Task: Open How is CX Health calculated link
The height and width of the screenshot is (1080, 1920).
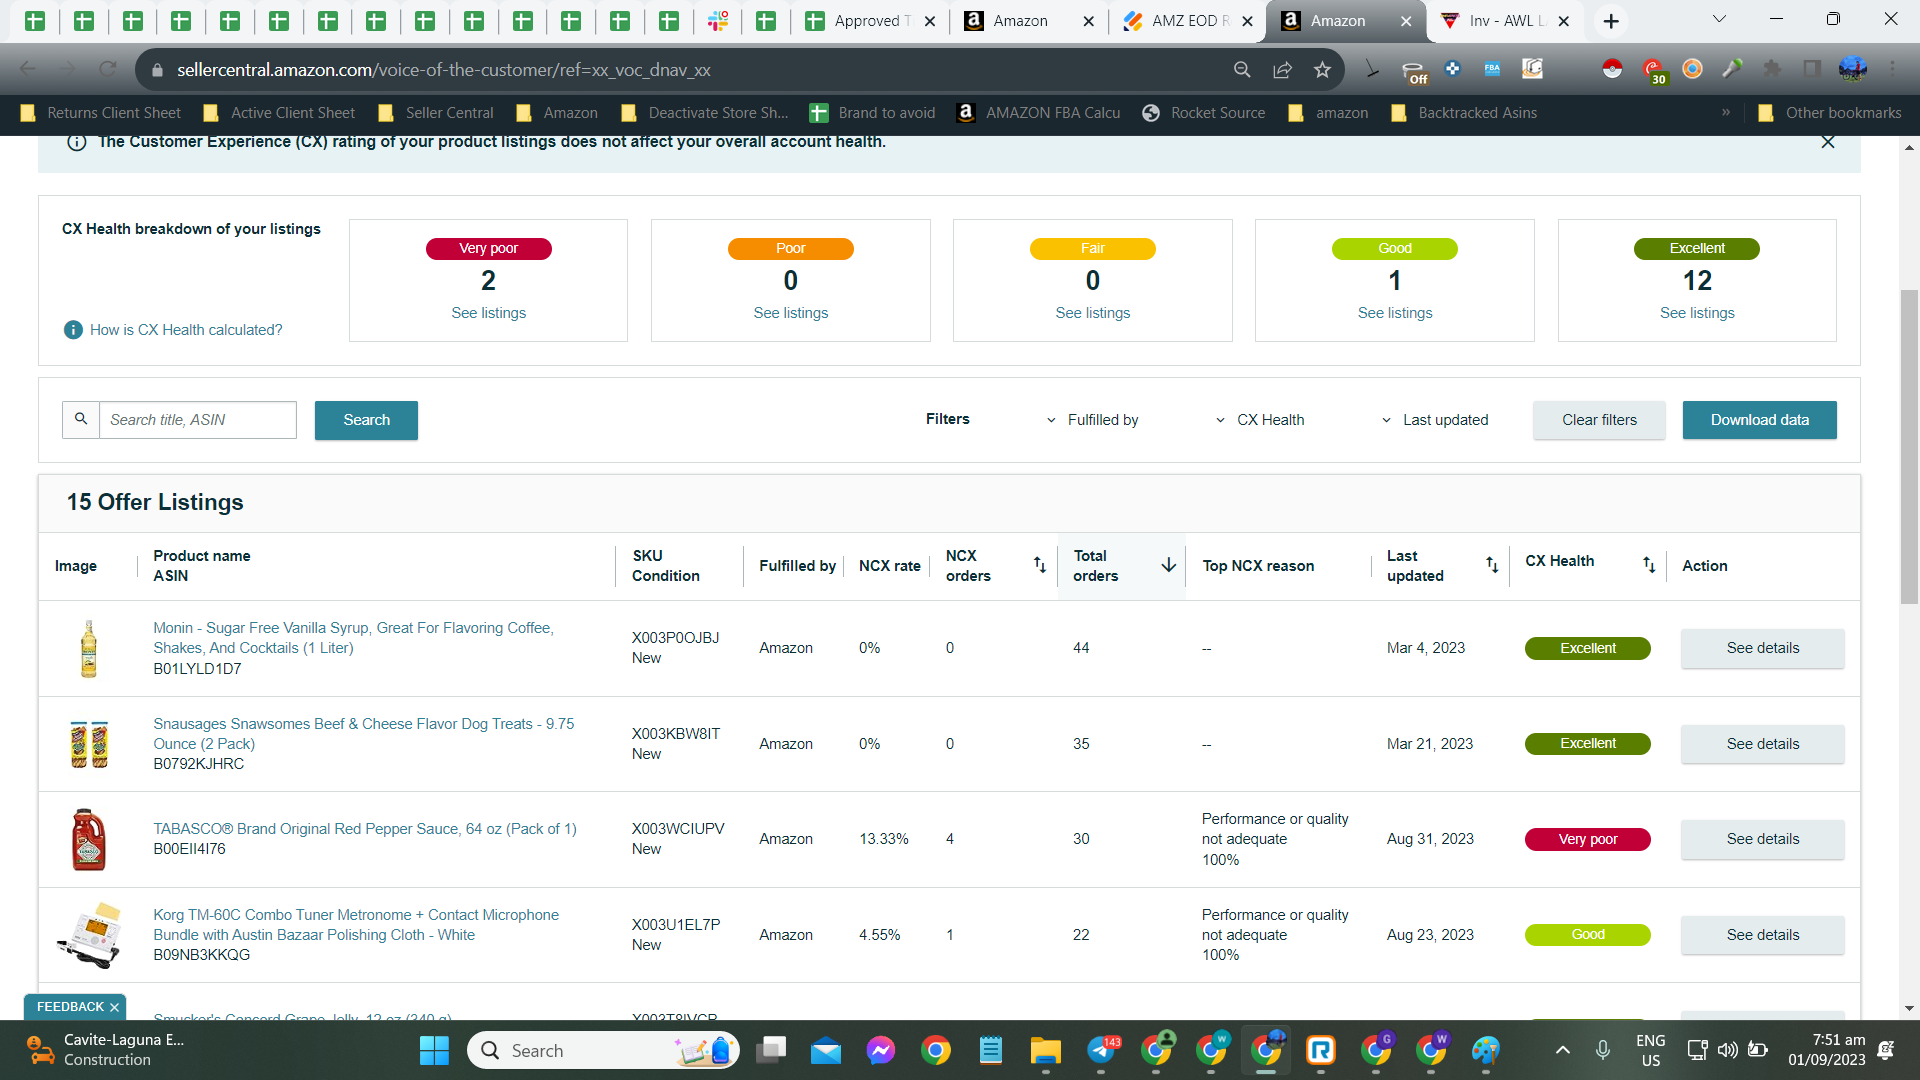Action: tap(186, 330)
